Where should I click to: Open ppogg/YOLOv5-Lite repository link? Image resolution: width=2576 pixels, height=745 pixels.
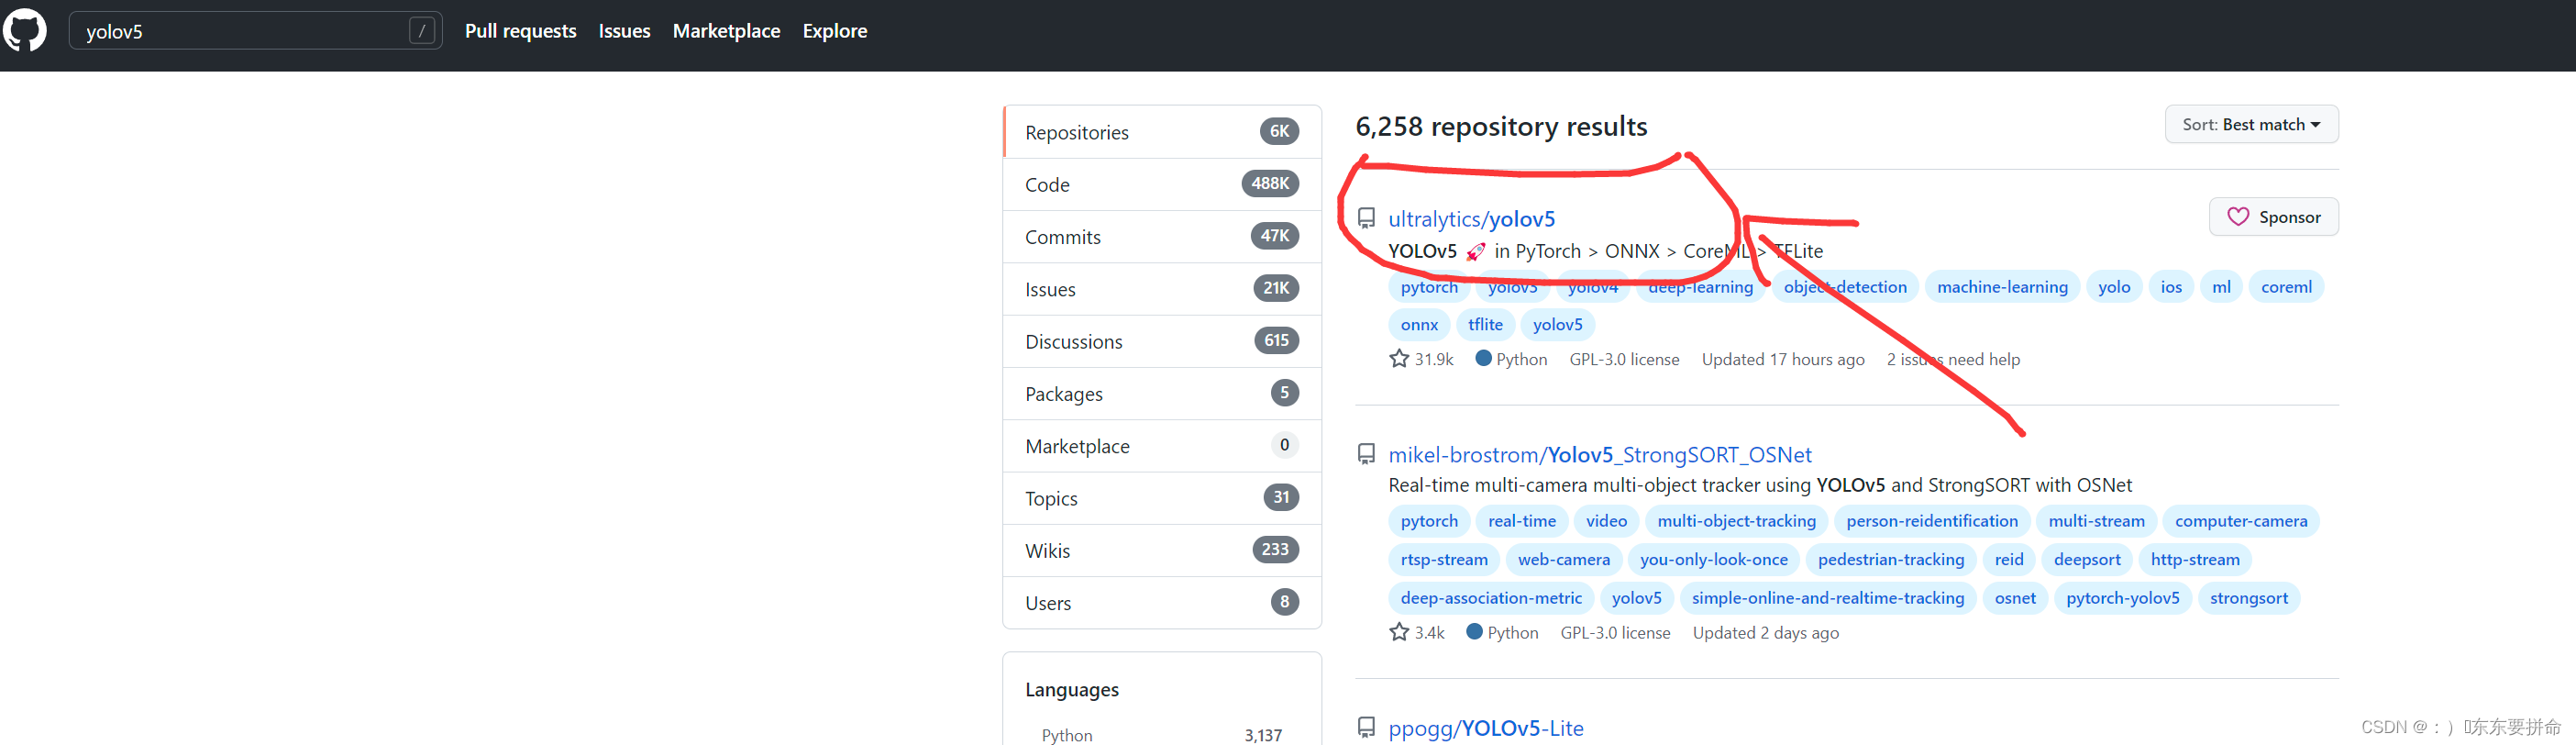point(1485,728)
